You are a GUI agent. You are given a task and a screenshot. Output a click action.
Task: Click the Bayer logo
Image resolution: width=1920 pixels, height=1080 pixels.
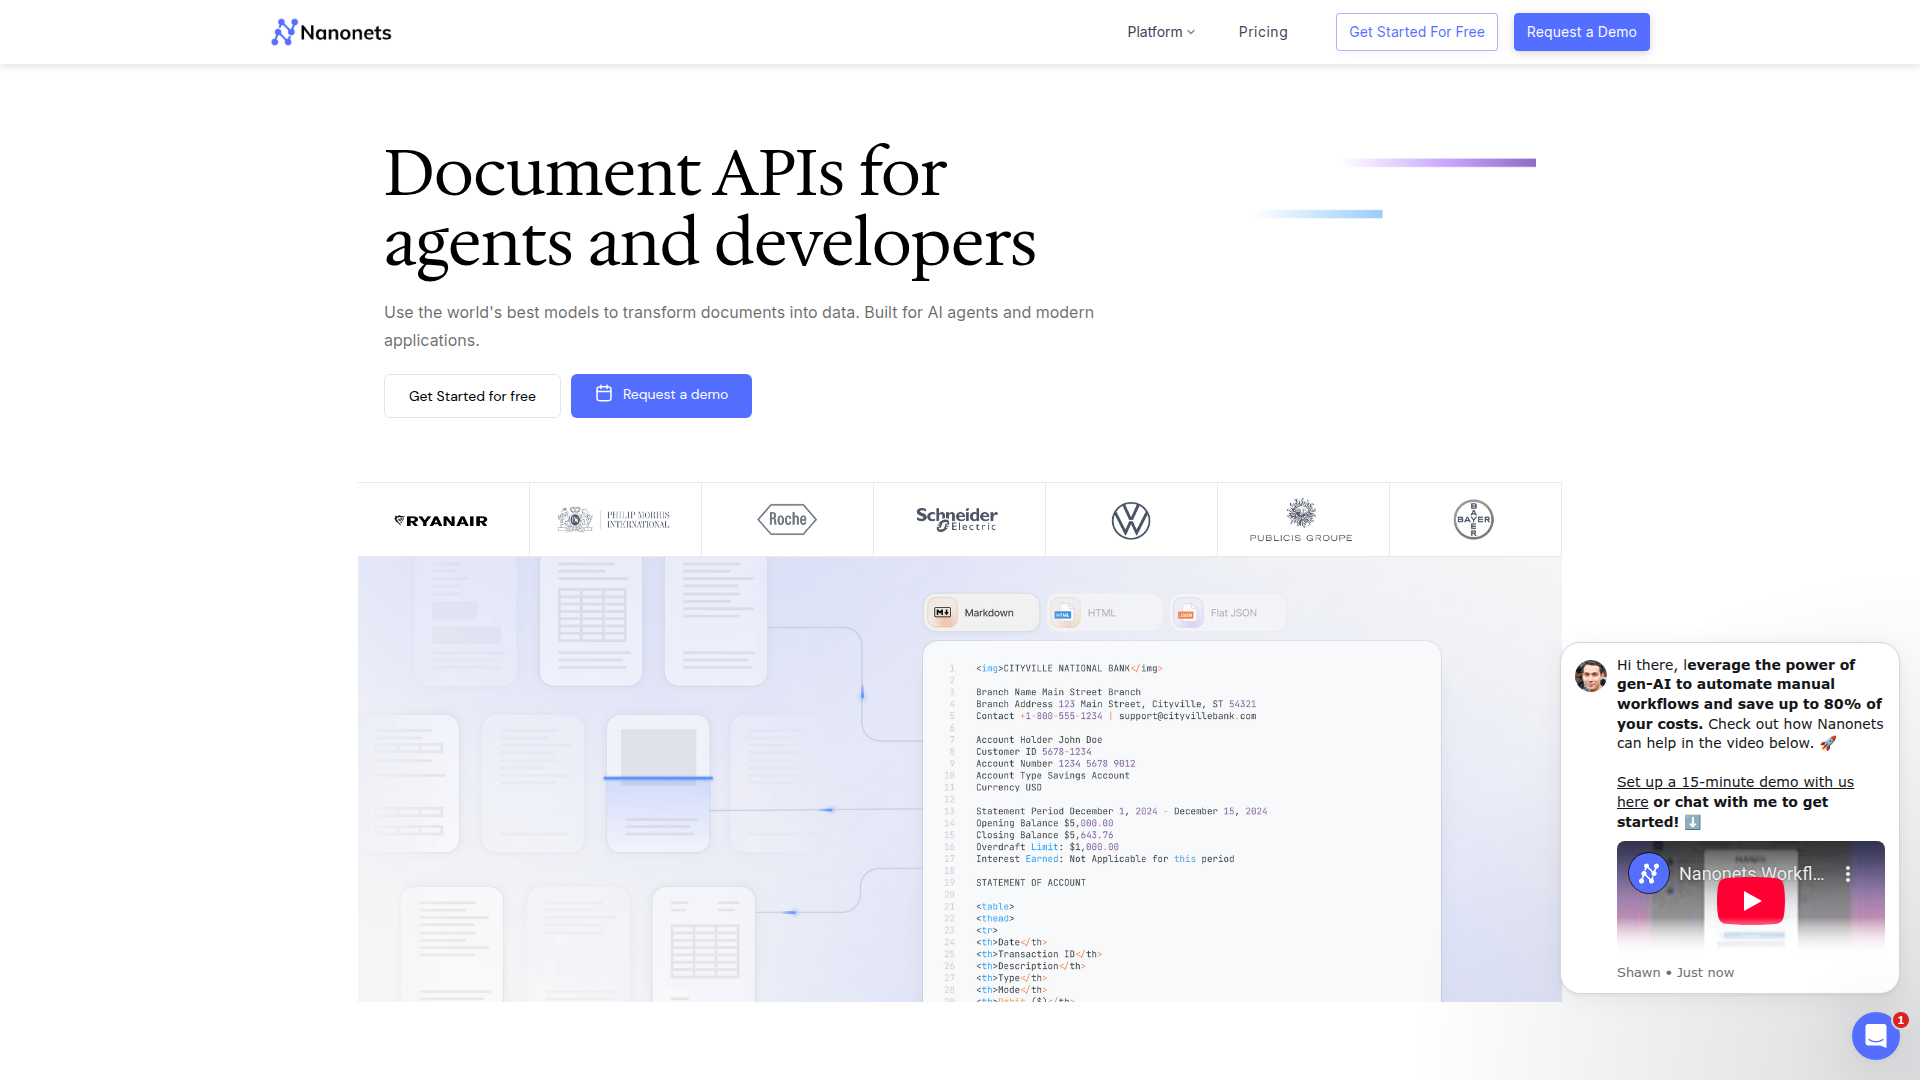tap(1473, 519)
